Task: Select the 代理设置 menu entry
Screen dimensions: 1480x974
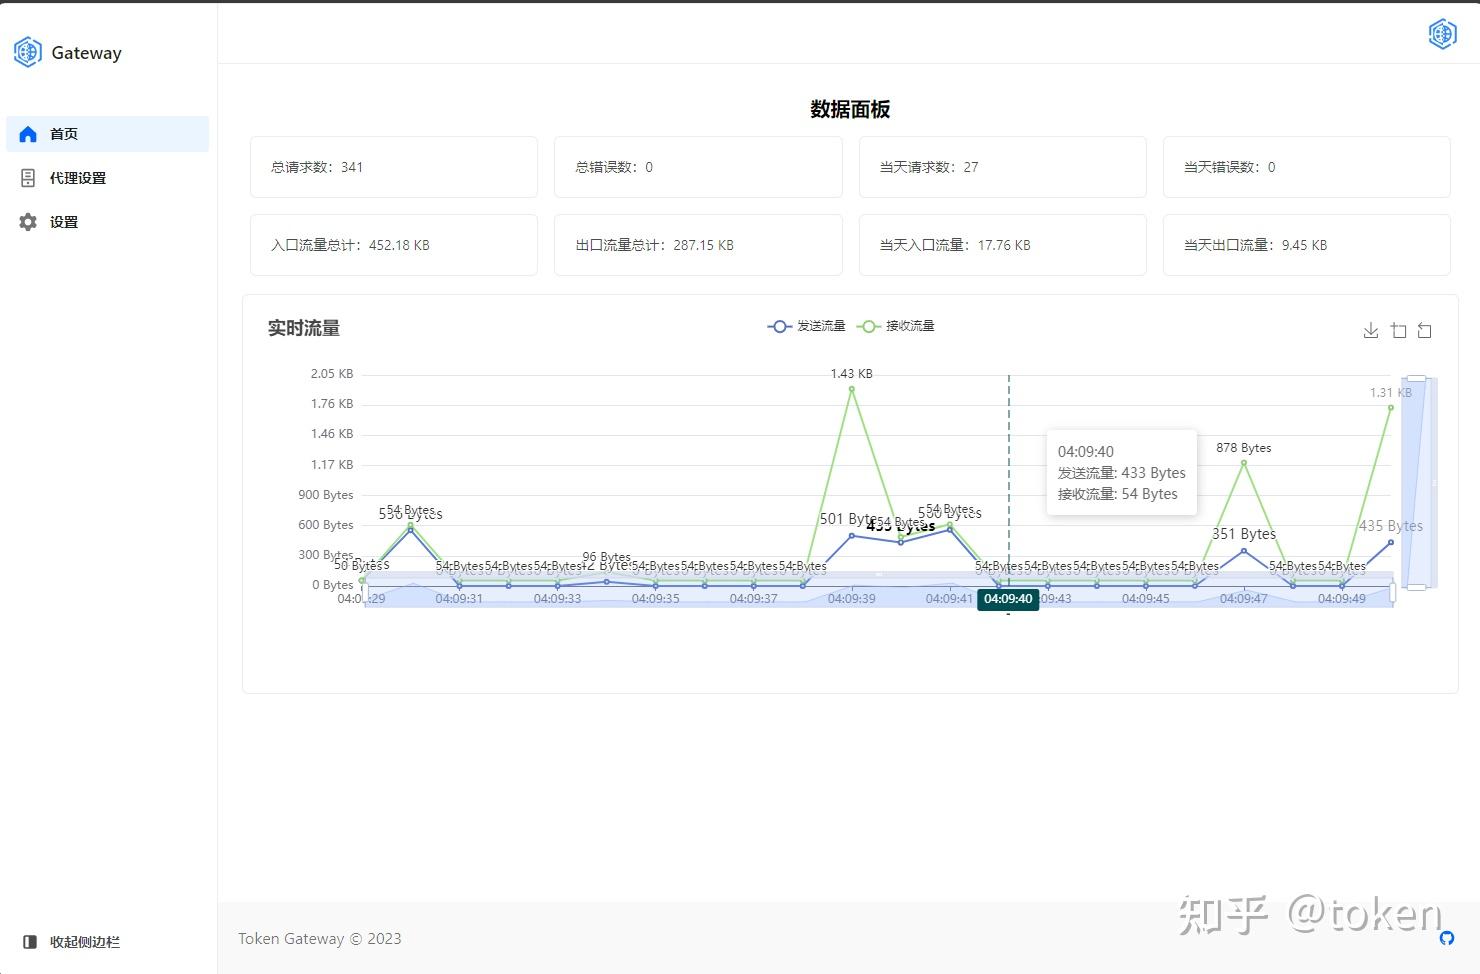Action: [78, 177]
